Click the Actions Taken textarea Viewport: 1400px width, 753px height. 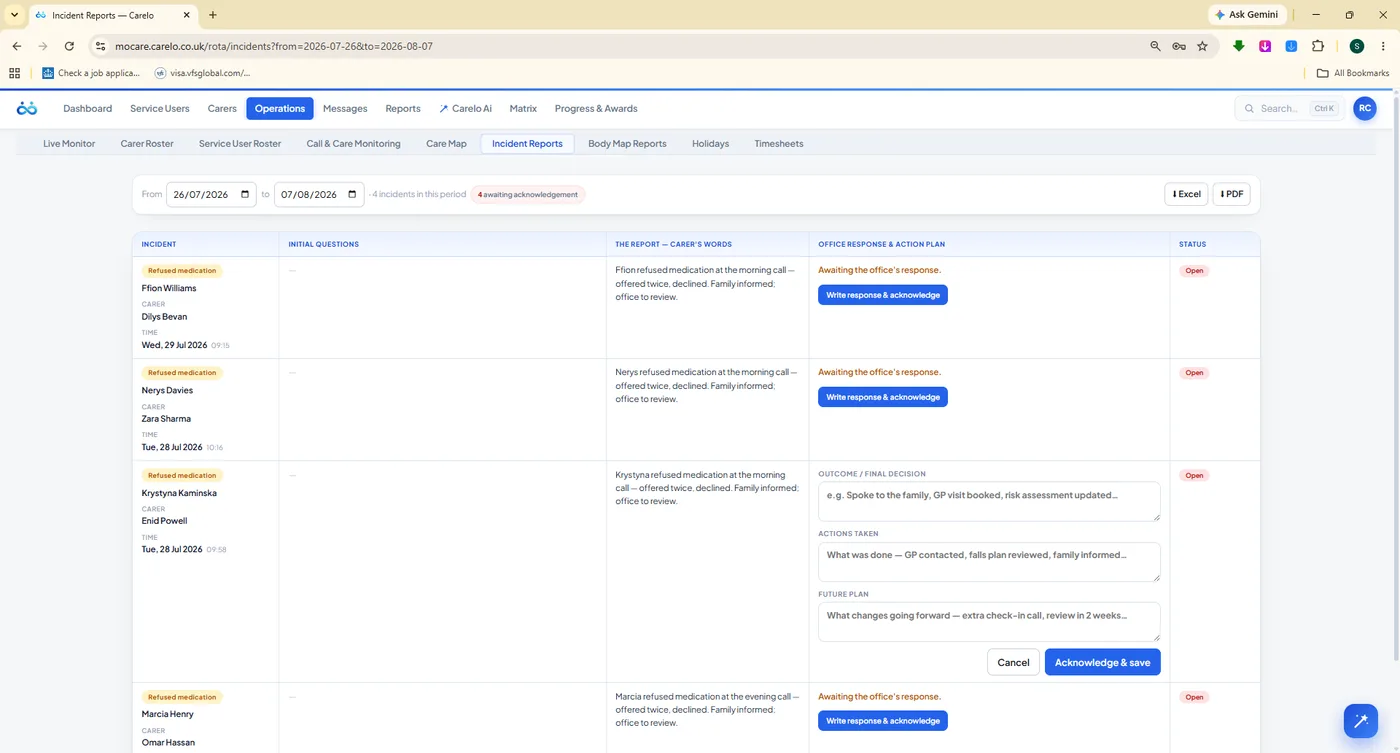click(989, 562)
